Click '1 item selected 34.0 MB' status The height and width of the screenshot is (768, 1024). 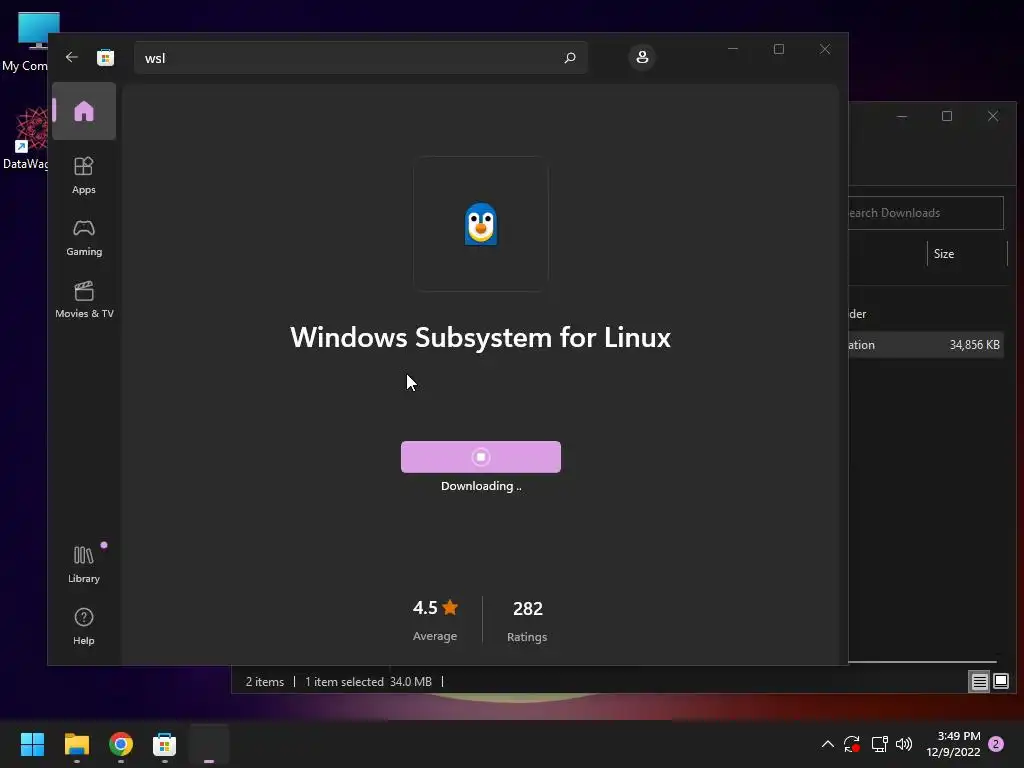pyautogui.click(x=368, y=682)
